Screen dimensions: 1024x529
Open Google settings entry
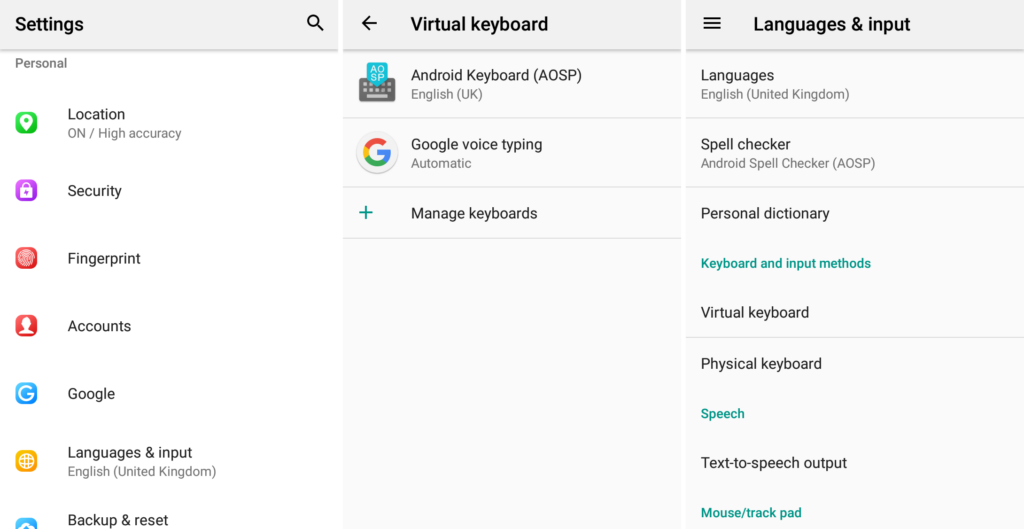click(169, 394)
